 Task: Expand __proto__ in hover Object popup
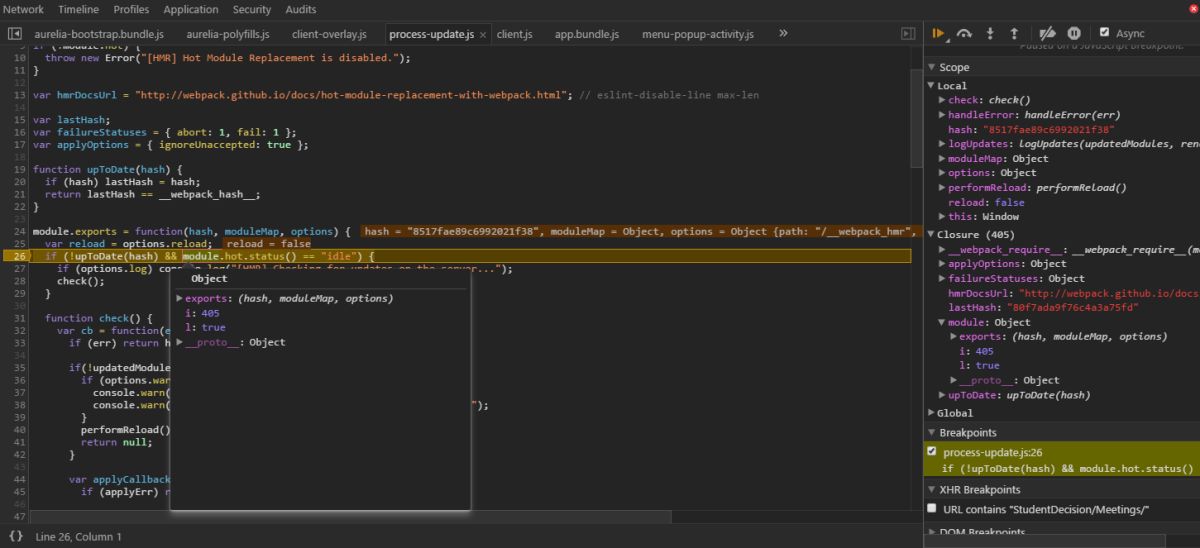[180, 343]
